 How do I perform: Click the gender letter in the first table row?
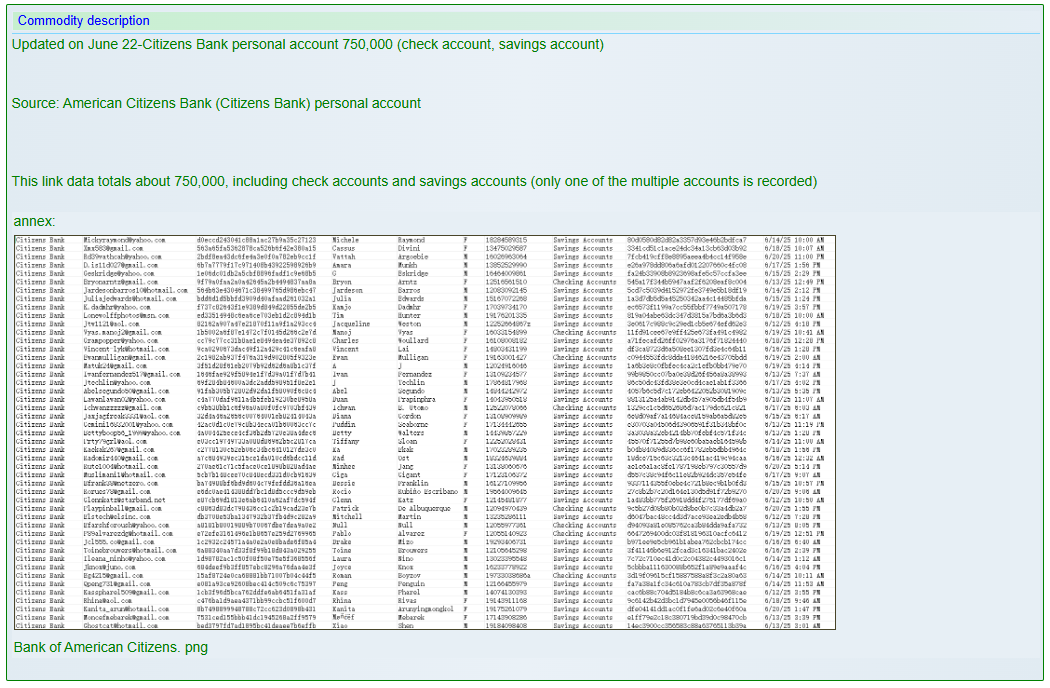click(x=466, y=241)
